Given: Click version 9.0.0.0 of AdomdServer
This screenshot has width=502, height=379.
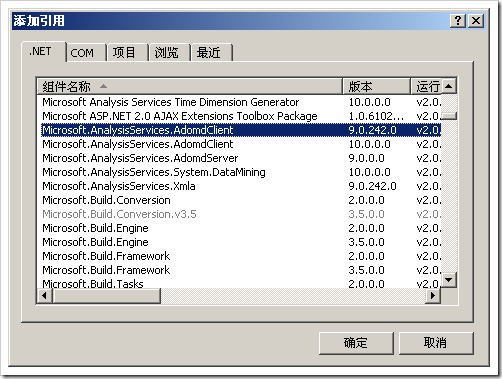Looking at the screenshot, I should click(367, 158).
